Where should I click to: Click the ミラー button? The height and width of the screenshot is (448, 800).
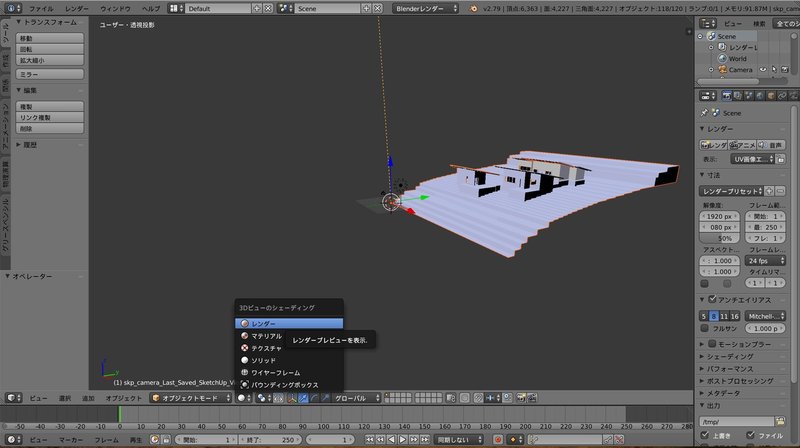pyautogui.click(x=49, y=74)
